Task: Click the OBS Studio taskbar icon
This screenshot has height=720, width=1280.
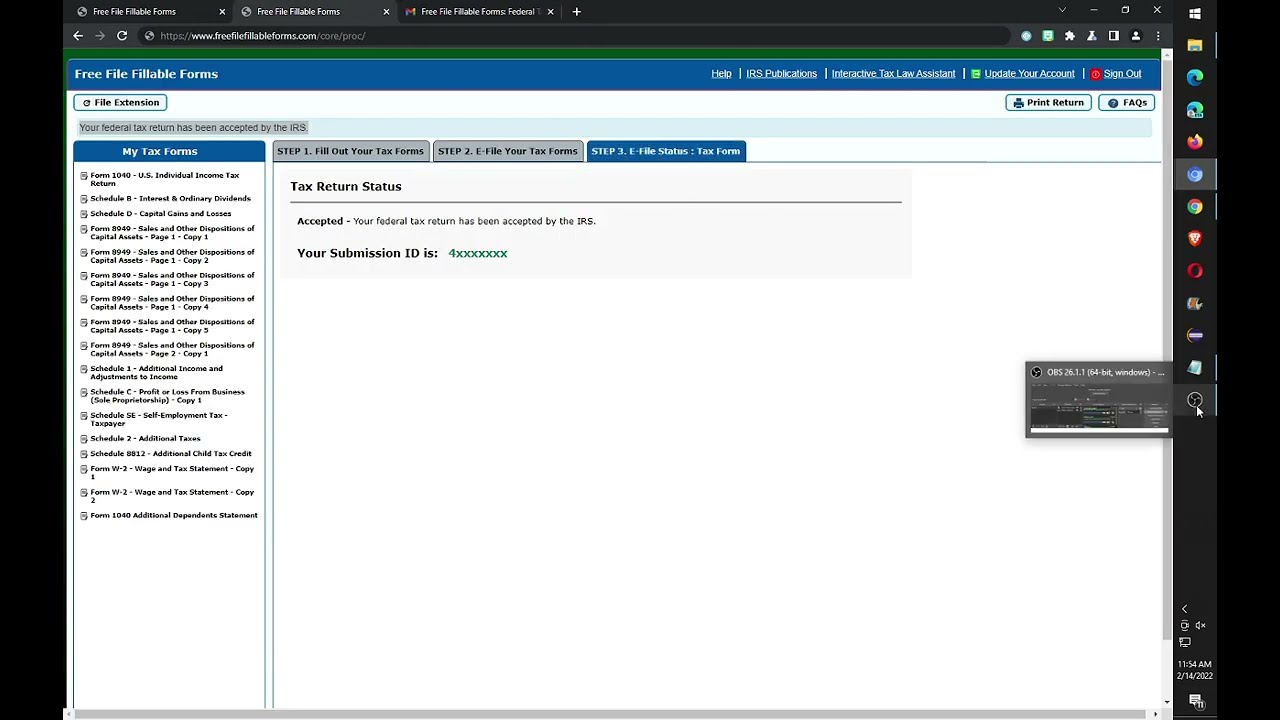Action: coord(1195,400)
